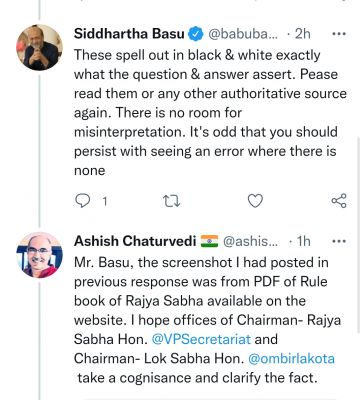Open Siddhartha Basu's name link
364x400 pixels.
[x=129, y=34]
